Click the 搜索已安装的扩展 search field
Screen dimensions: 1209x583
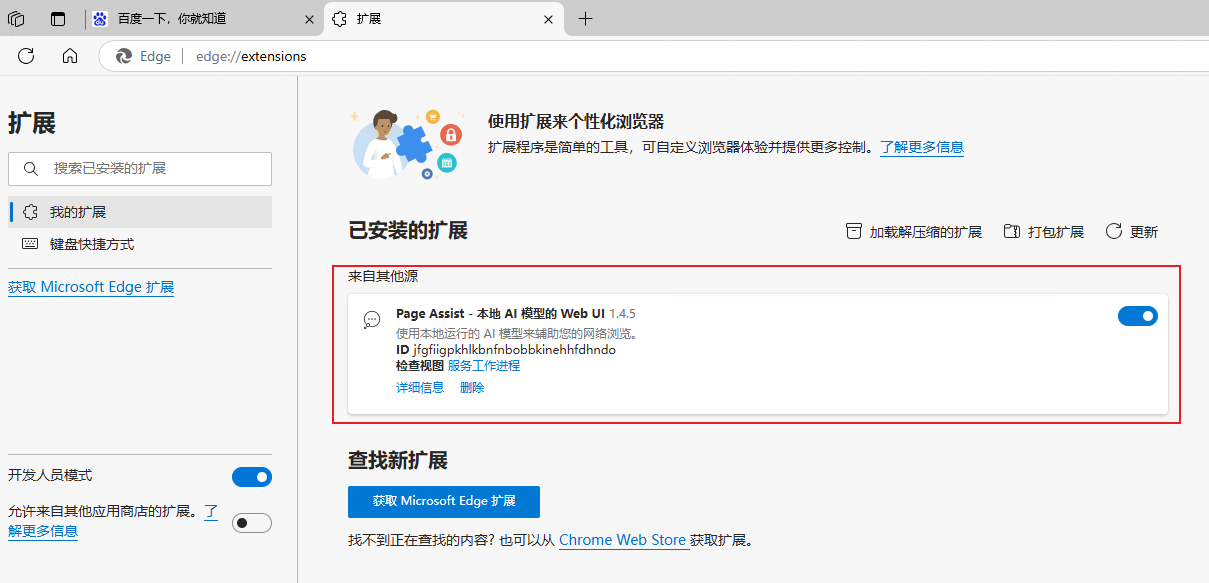coord(140,169)
